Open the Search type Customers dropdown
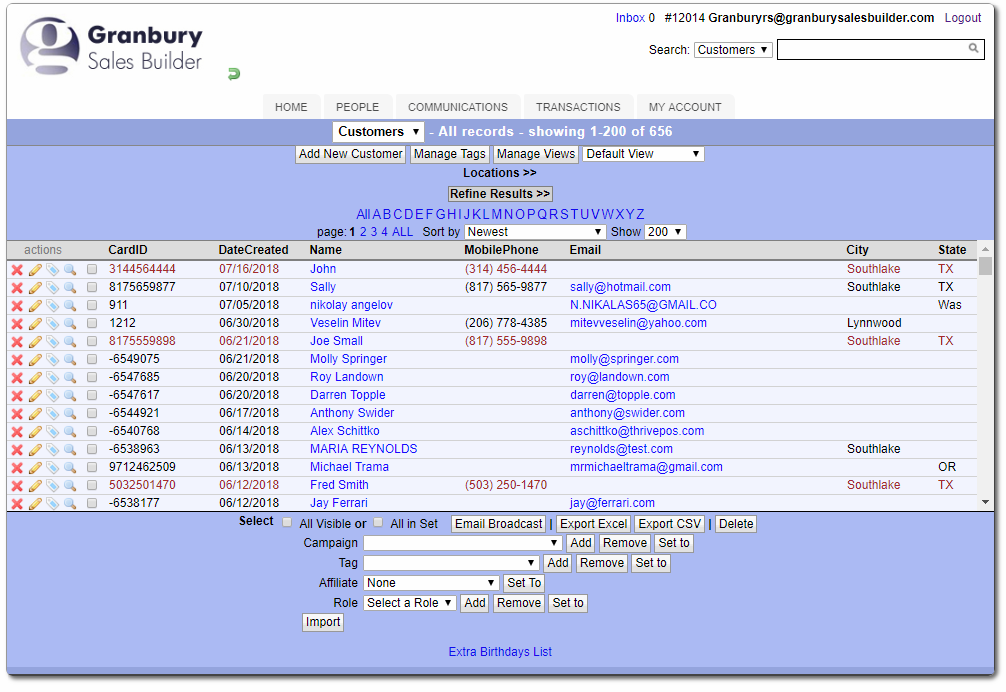1006x692 pixels. click(x=733, y=50)
